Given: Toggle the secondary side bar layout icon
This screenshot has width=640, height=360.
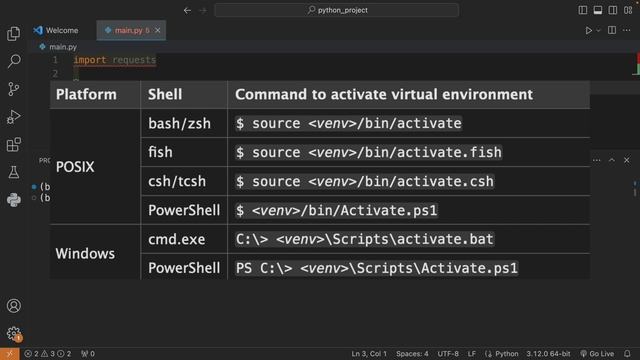Looking at the screenshot, I should (x=613, y=10).
